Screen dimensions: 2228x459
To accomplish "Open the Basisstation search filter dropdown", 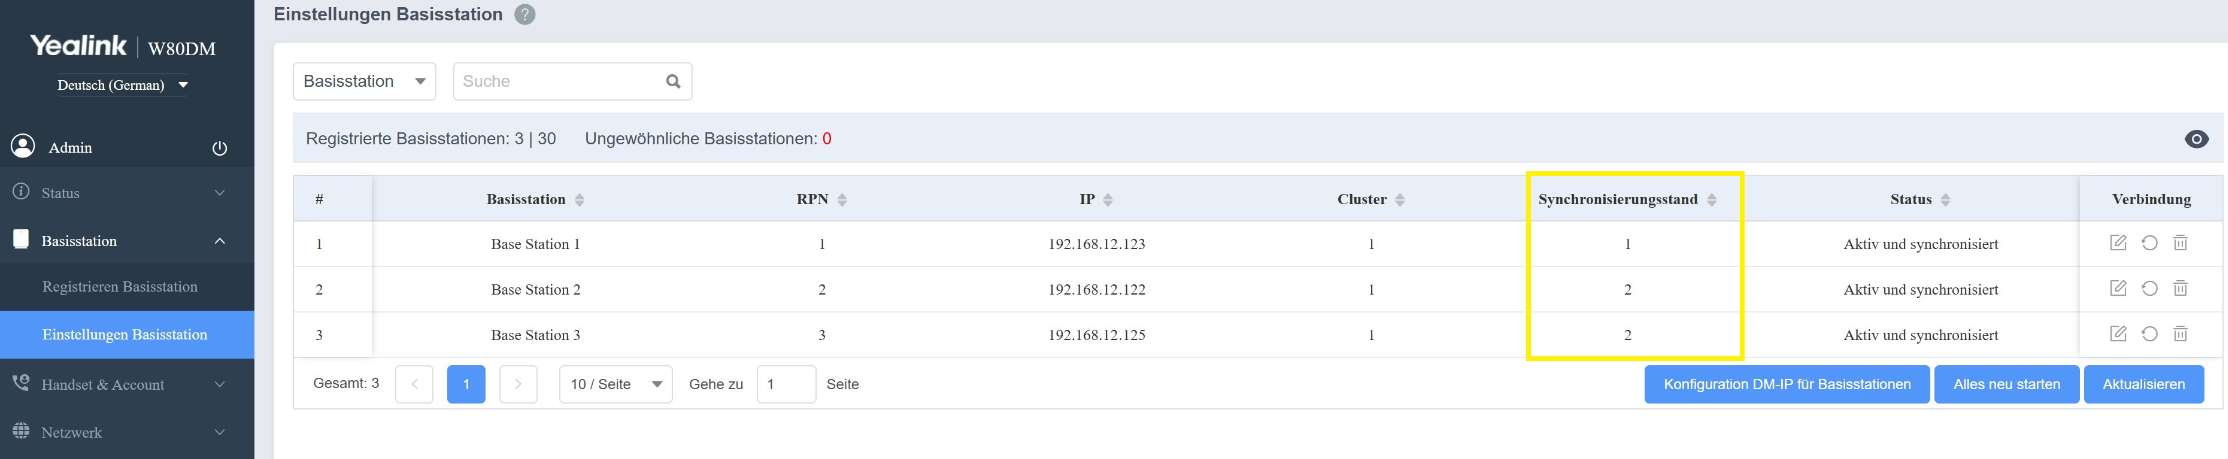I will (x=364, y=82).
